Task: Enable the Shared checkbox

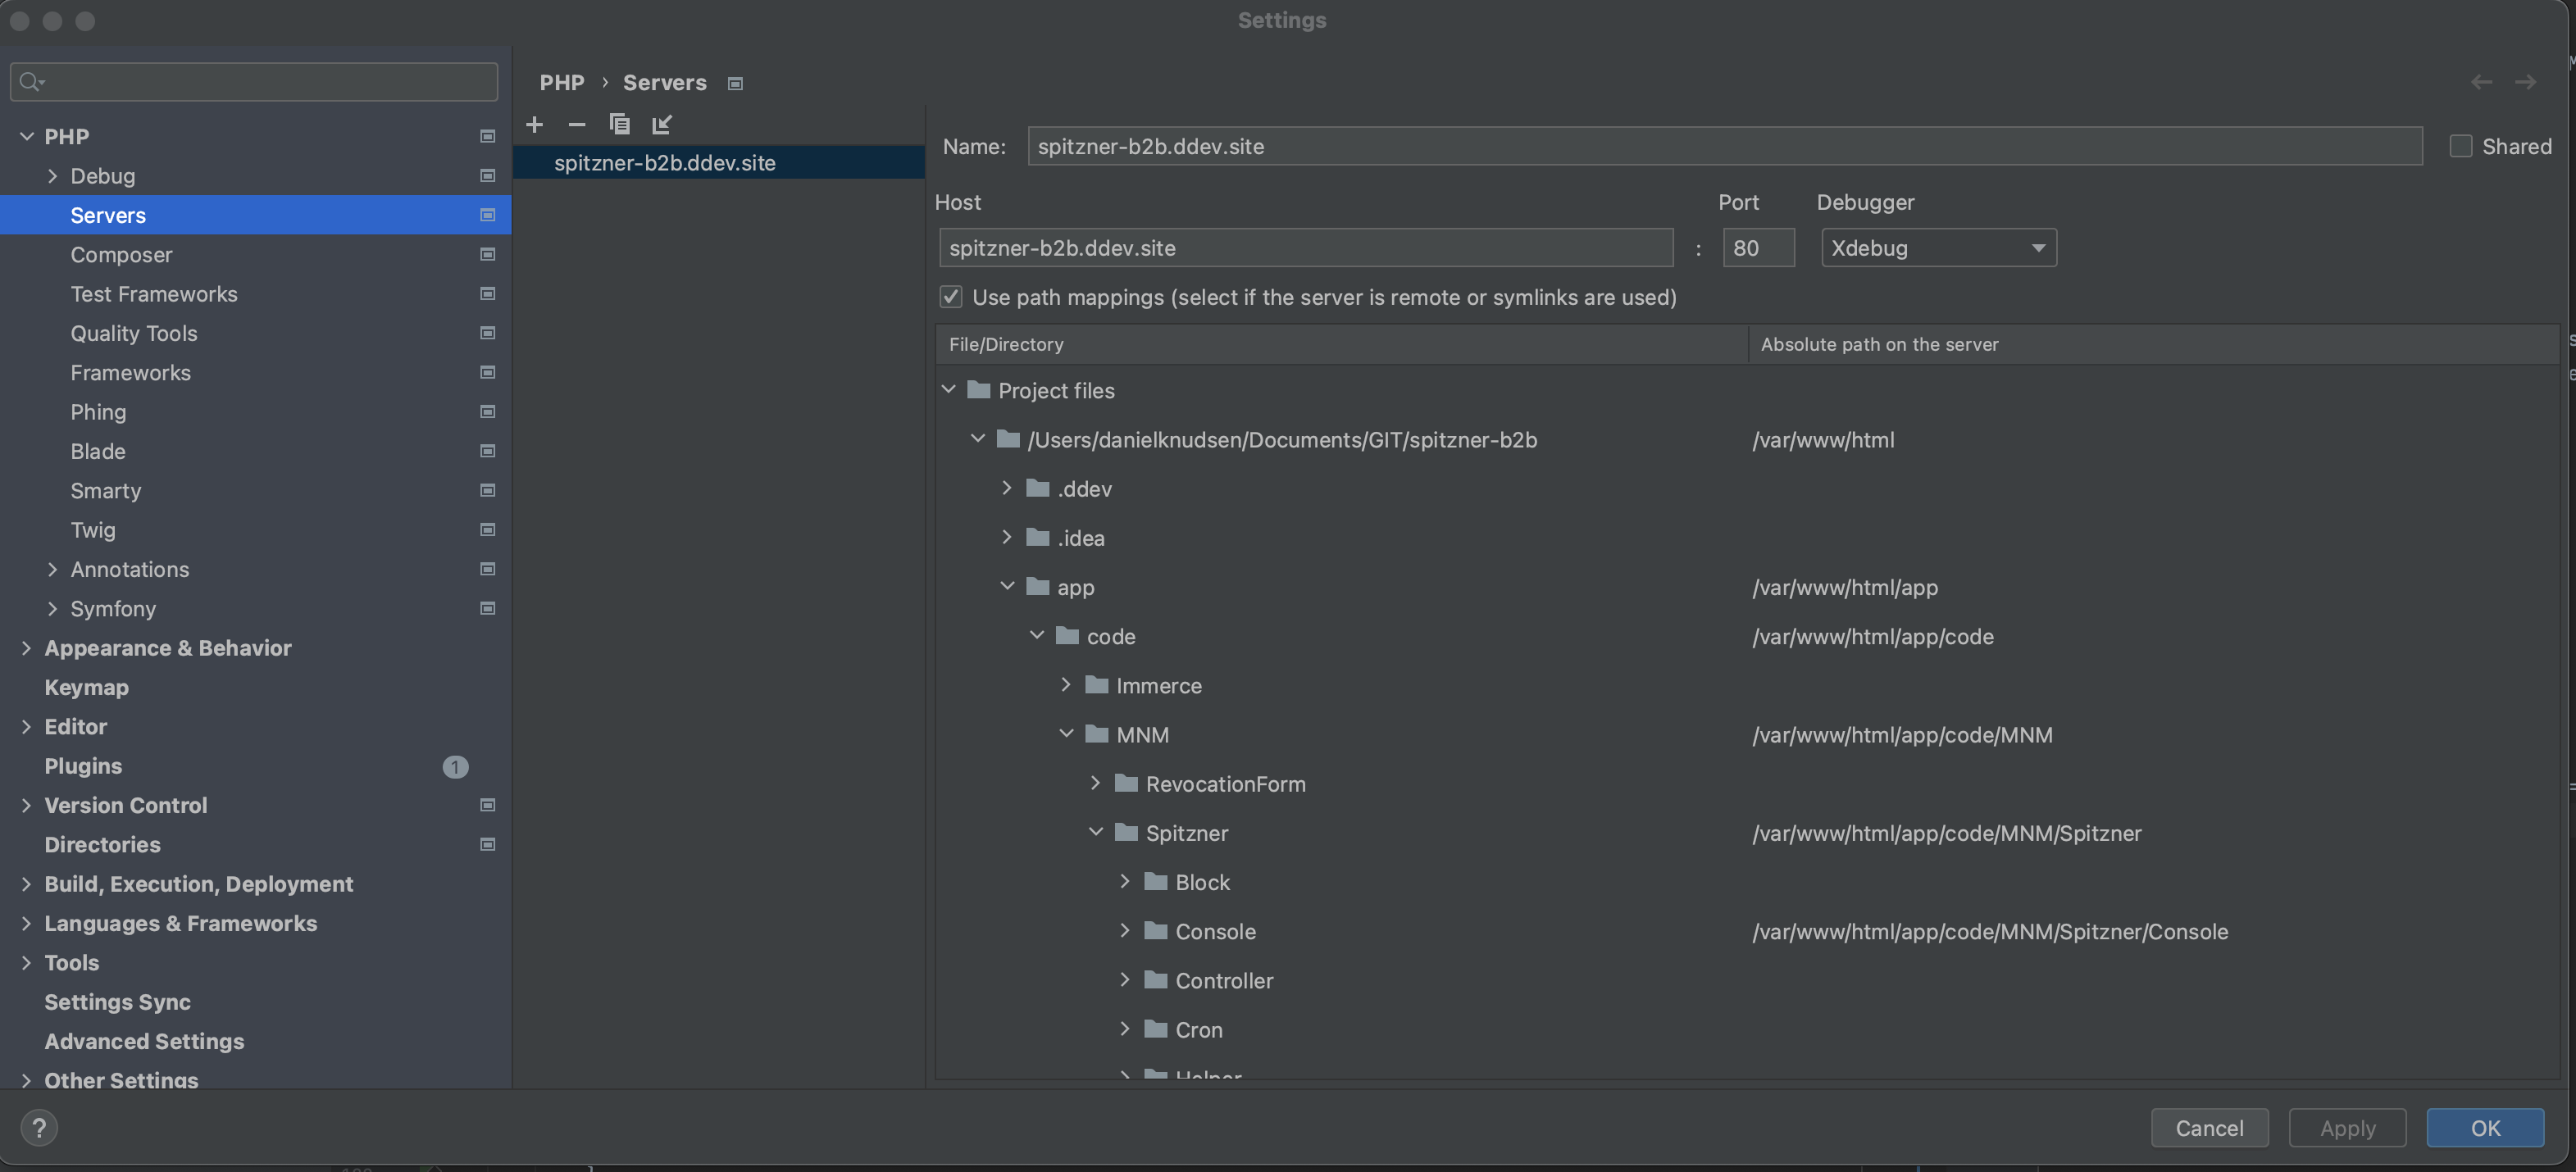Action: 2461,147
